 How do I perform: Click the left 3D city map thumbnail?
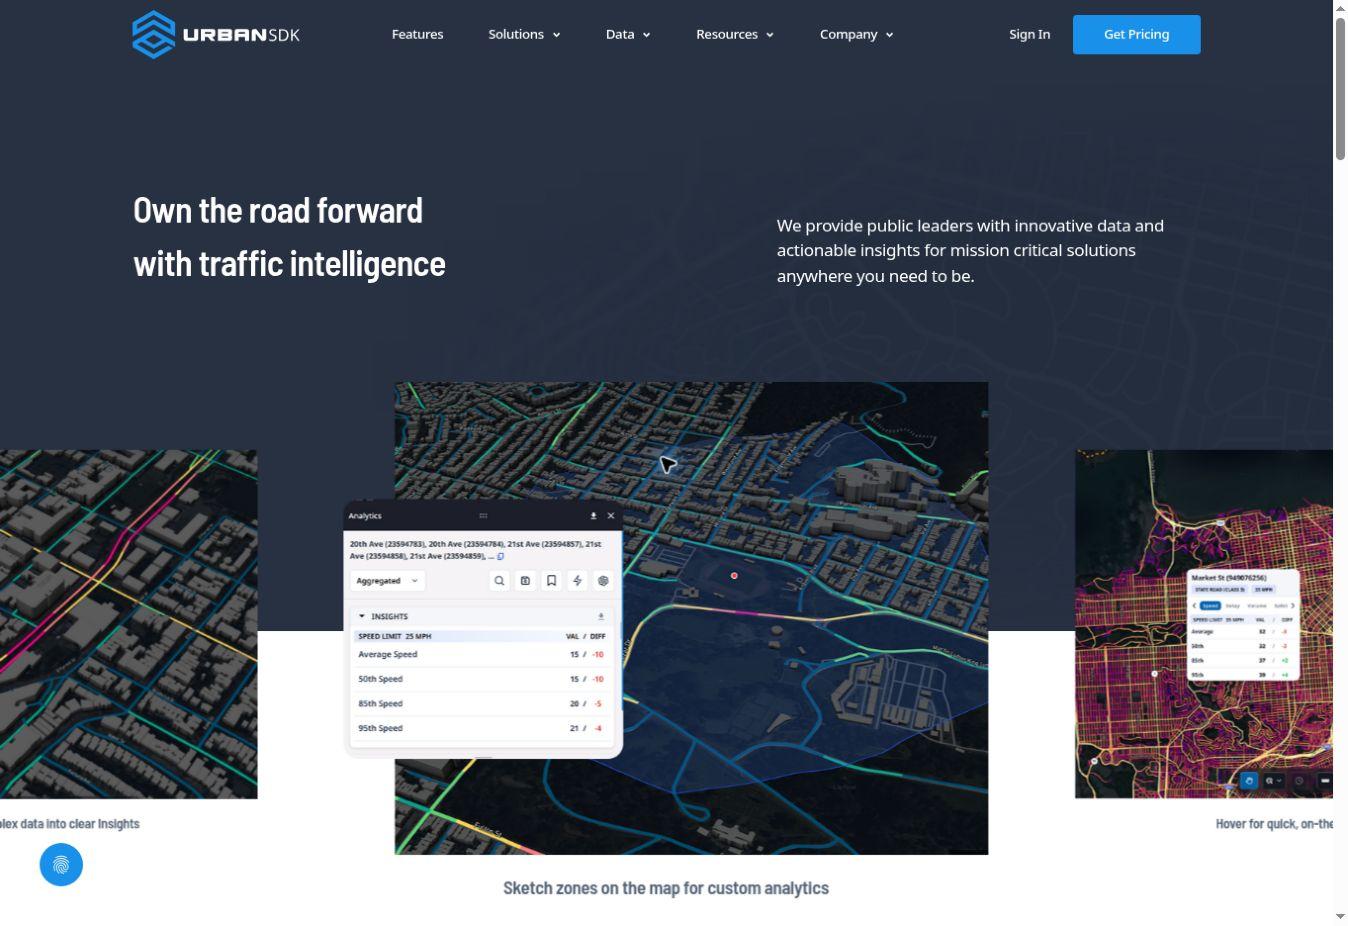tap(128, 624)
